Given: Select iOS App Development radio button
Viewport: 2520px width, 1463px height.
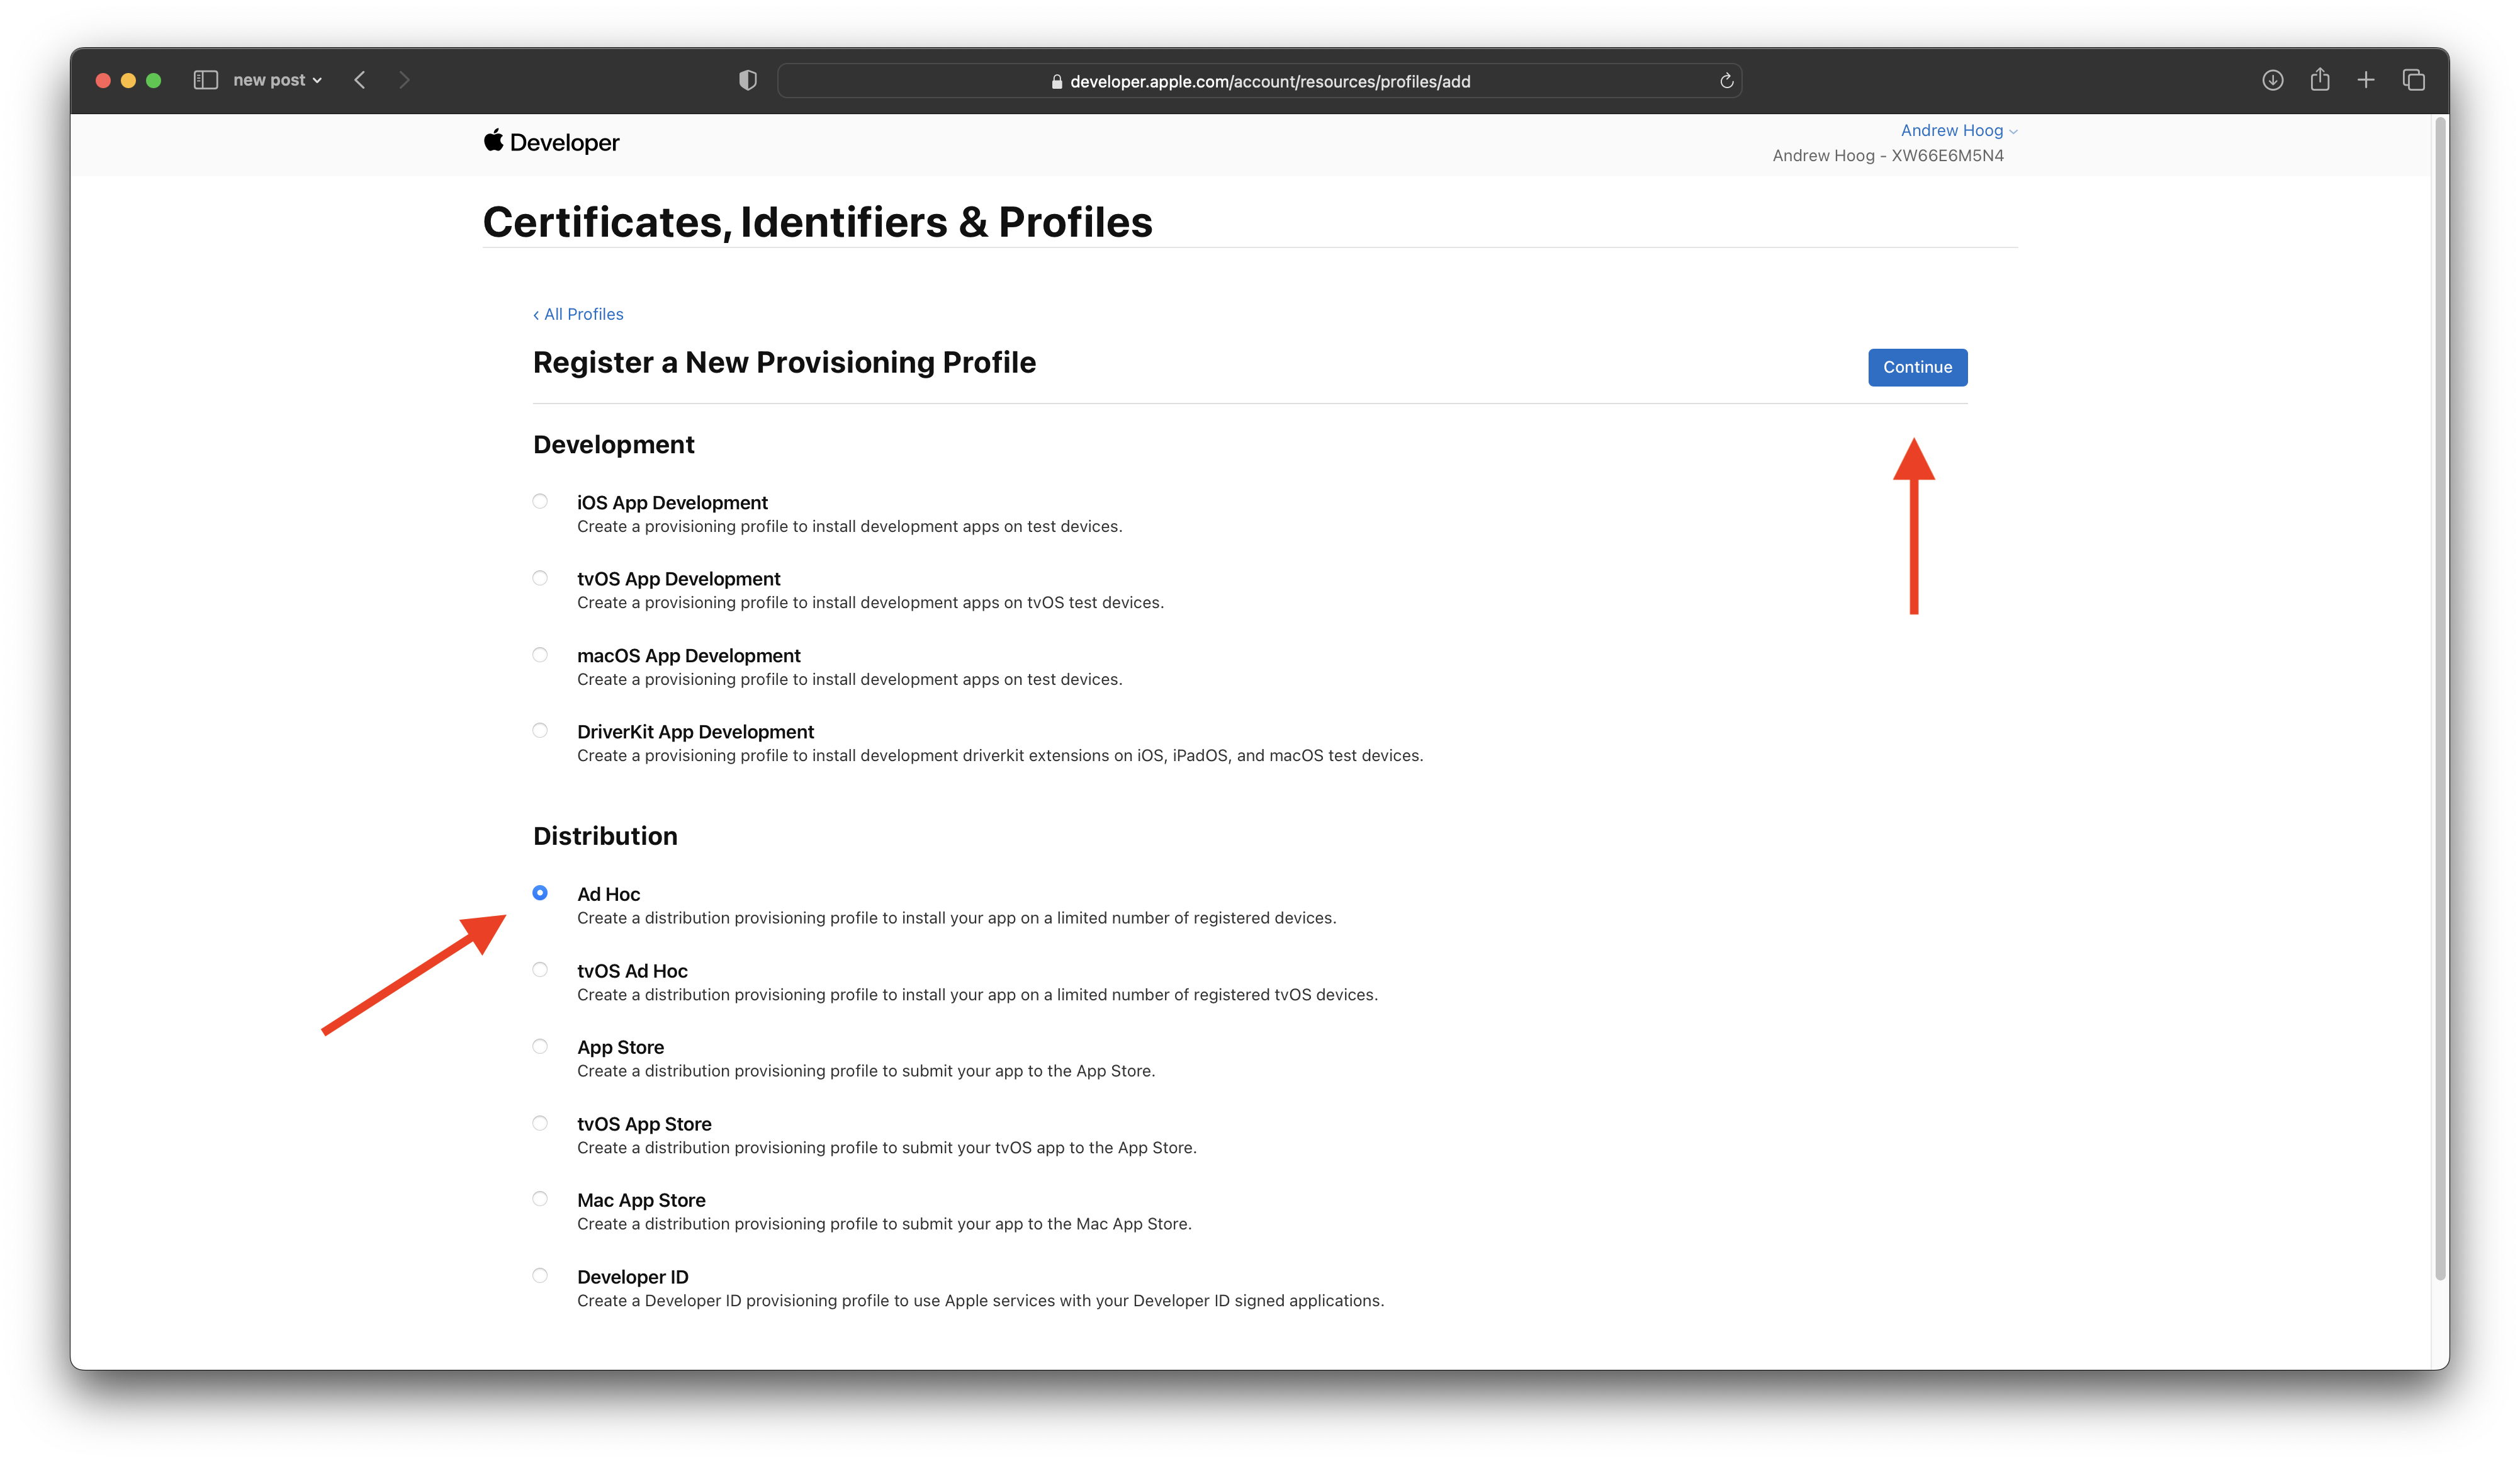Looking at the screenshot, I should coord(540,502).
